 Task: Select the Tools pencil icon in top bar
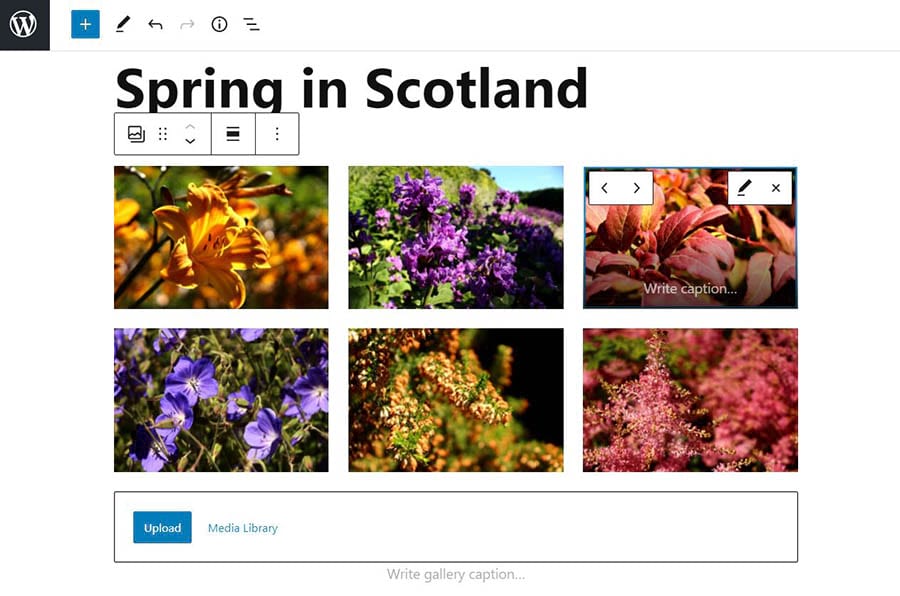(x=122, y=25)
